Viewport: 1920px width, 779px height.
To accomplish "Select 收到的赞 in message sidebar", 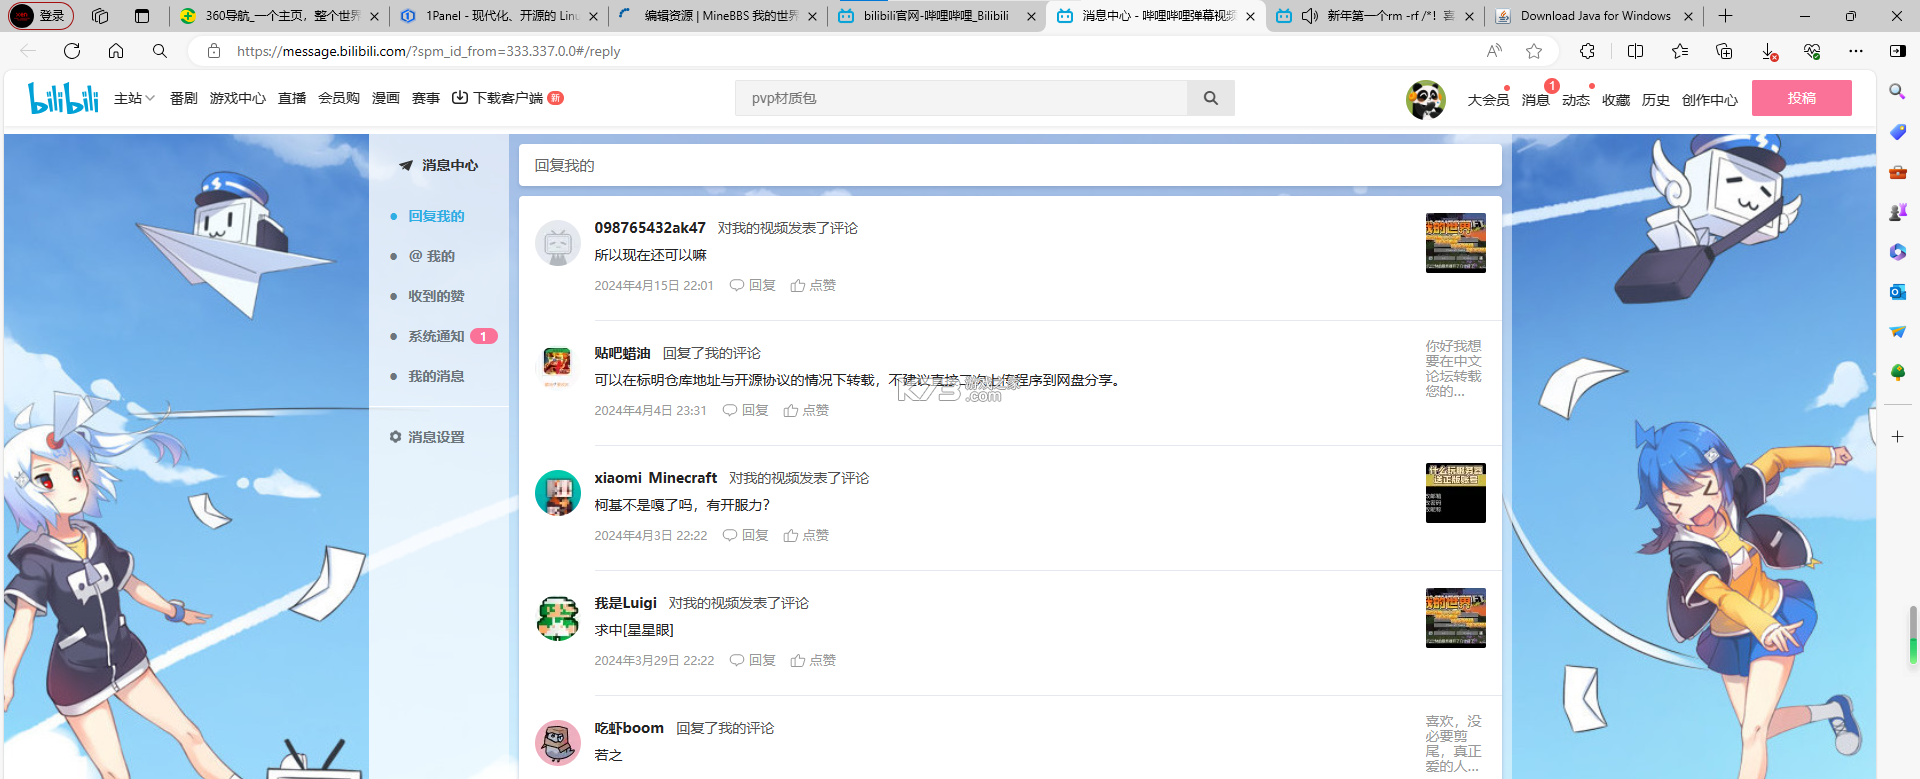I will (x=436, y=296).
